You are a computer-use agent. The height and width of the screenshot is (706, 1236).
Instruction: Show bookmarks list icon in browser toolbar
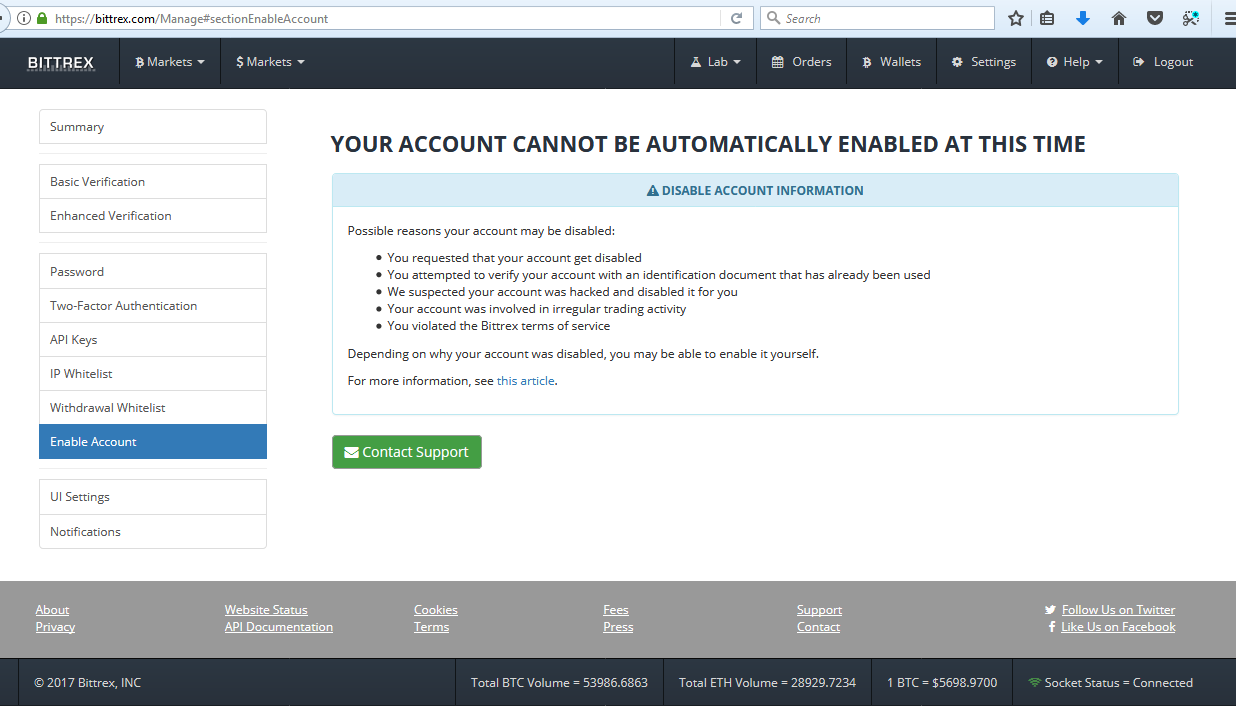coord(1047,18)
